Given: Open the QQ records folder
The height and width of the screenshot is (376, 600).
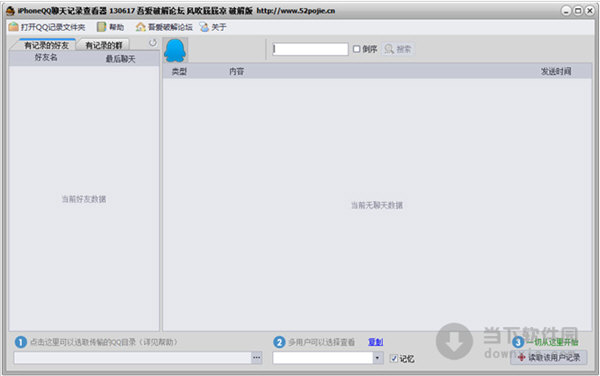Looking at the screenshot, I should pyautogui.click(x=47, y=27).
